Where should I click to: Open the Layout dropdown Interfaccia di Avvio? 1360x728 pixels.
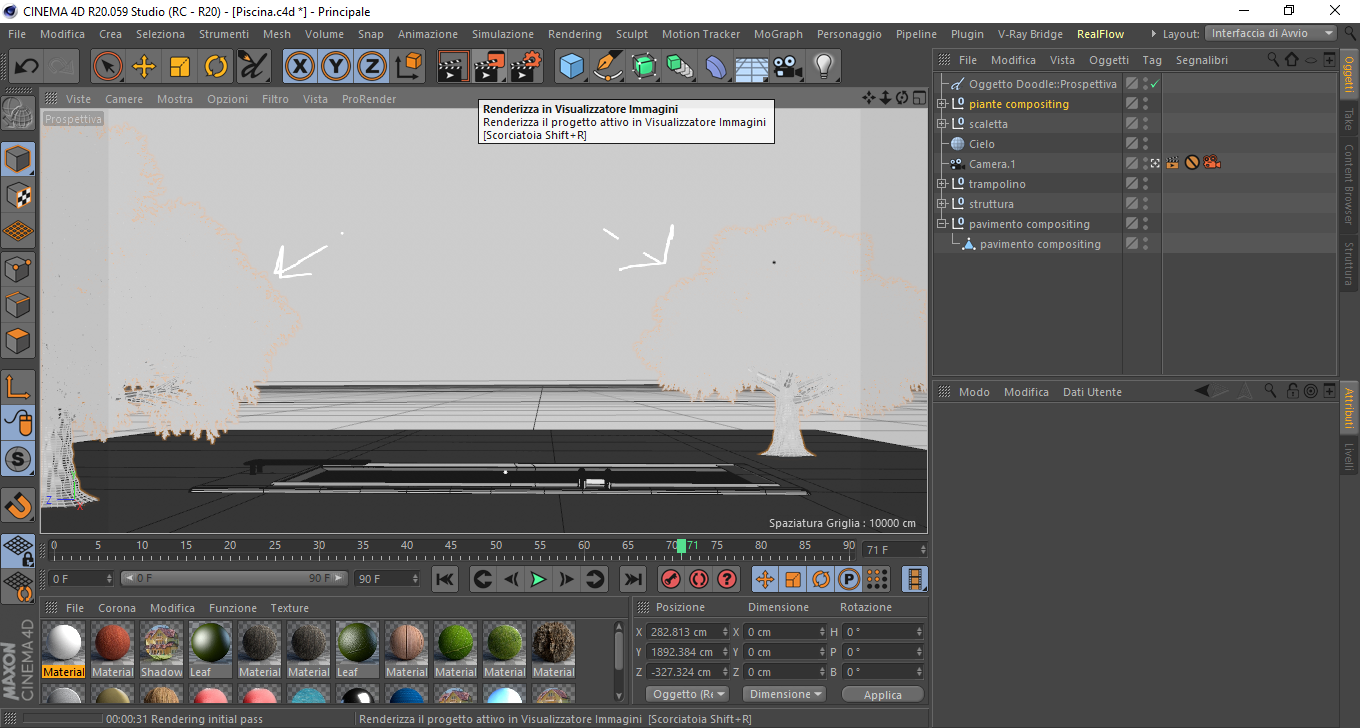point(1271,33)
